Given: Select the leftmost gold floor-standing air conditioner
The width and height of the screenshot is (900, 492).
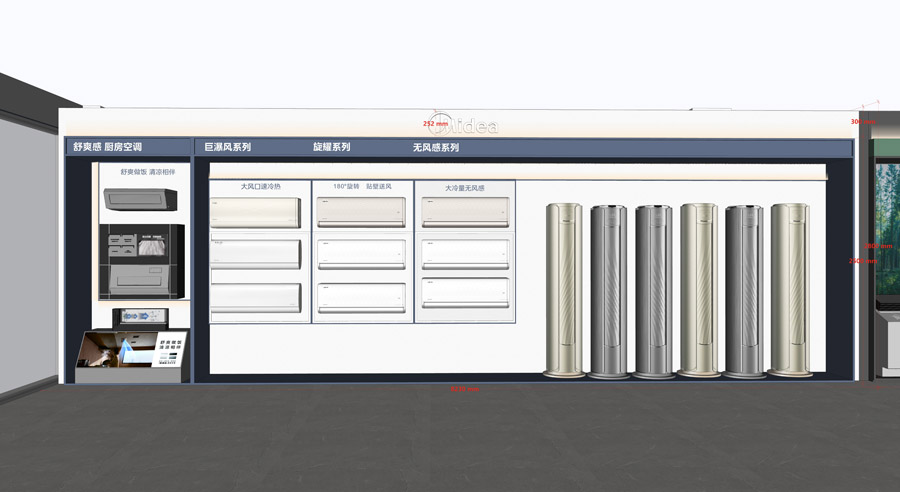Looking at the screenshot, I should pos(564,290).
